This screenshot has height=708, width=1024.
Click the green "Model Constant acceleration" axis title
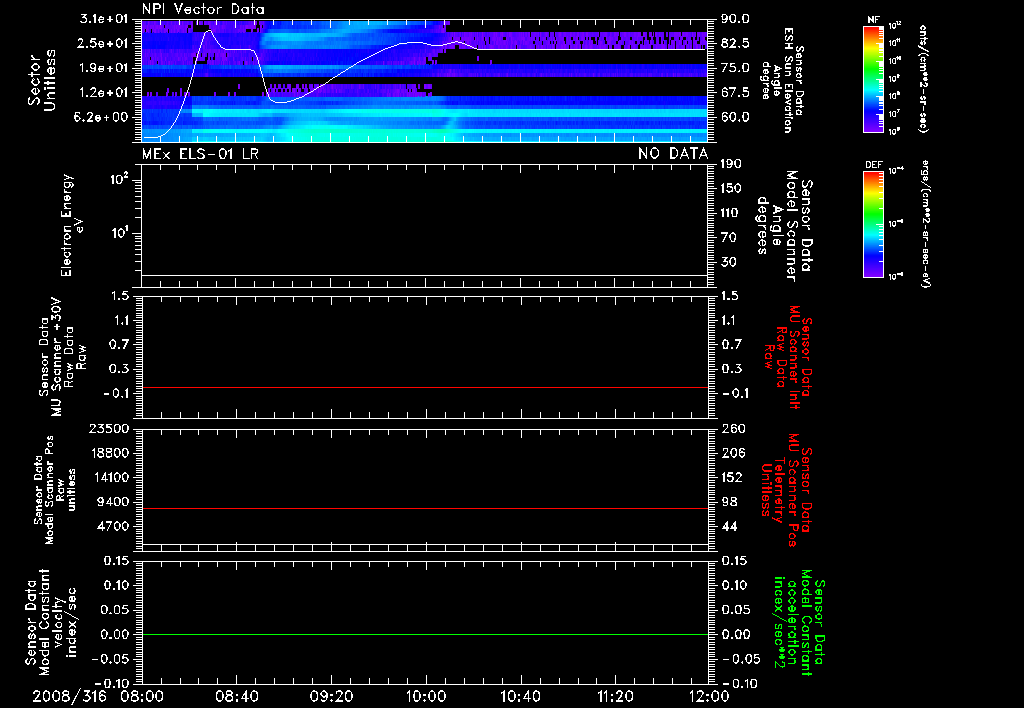[800, 622]
